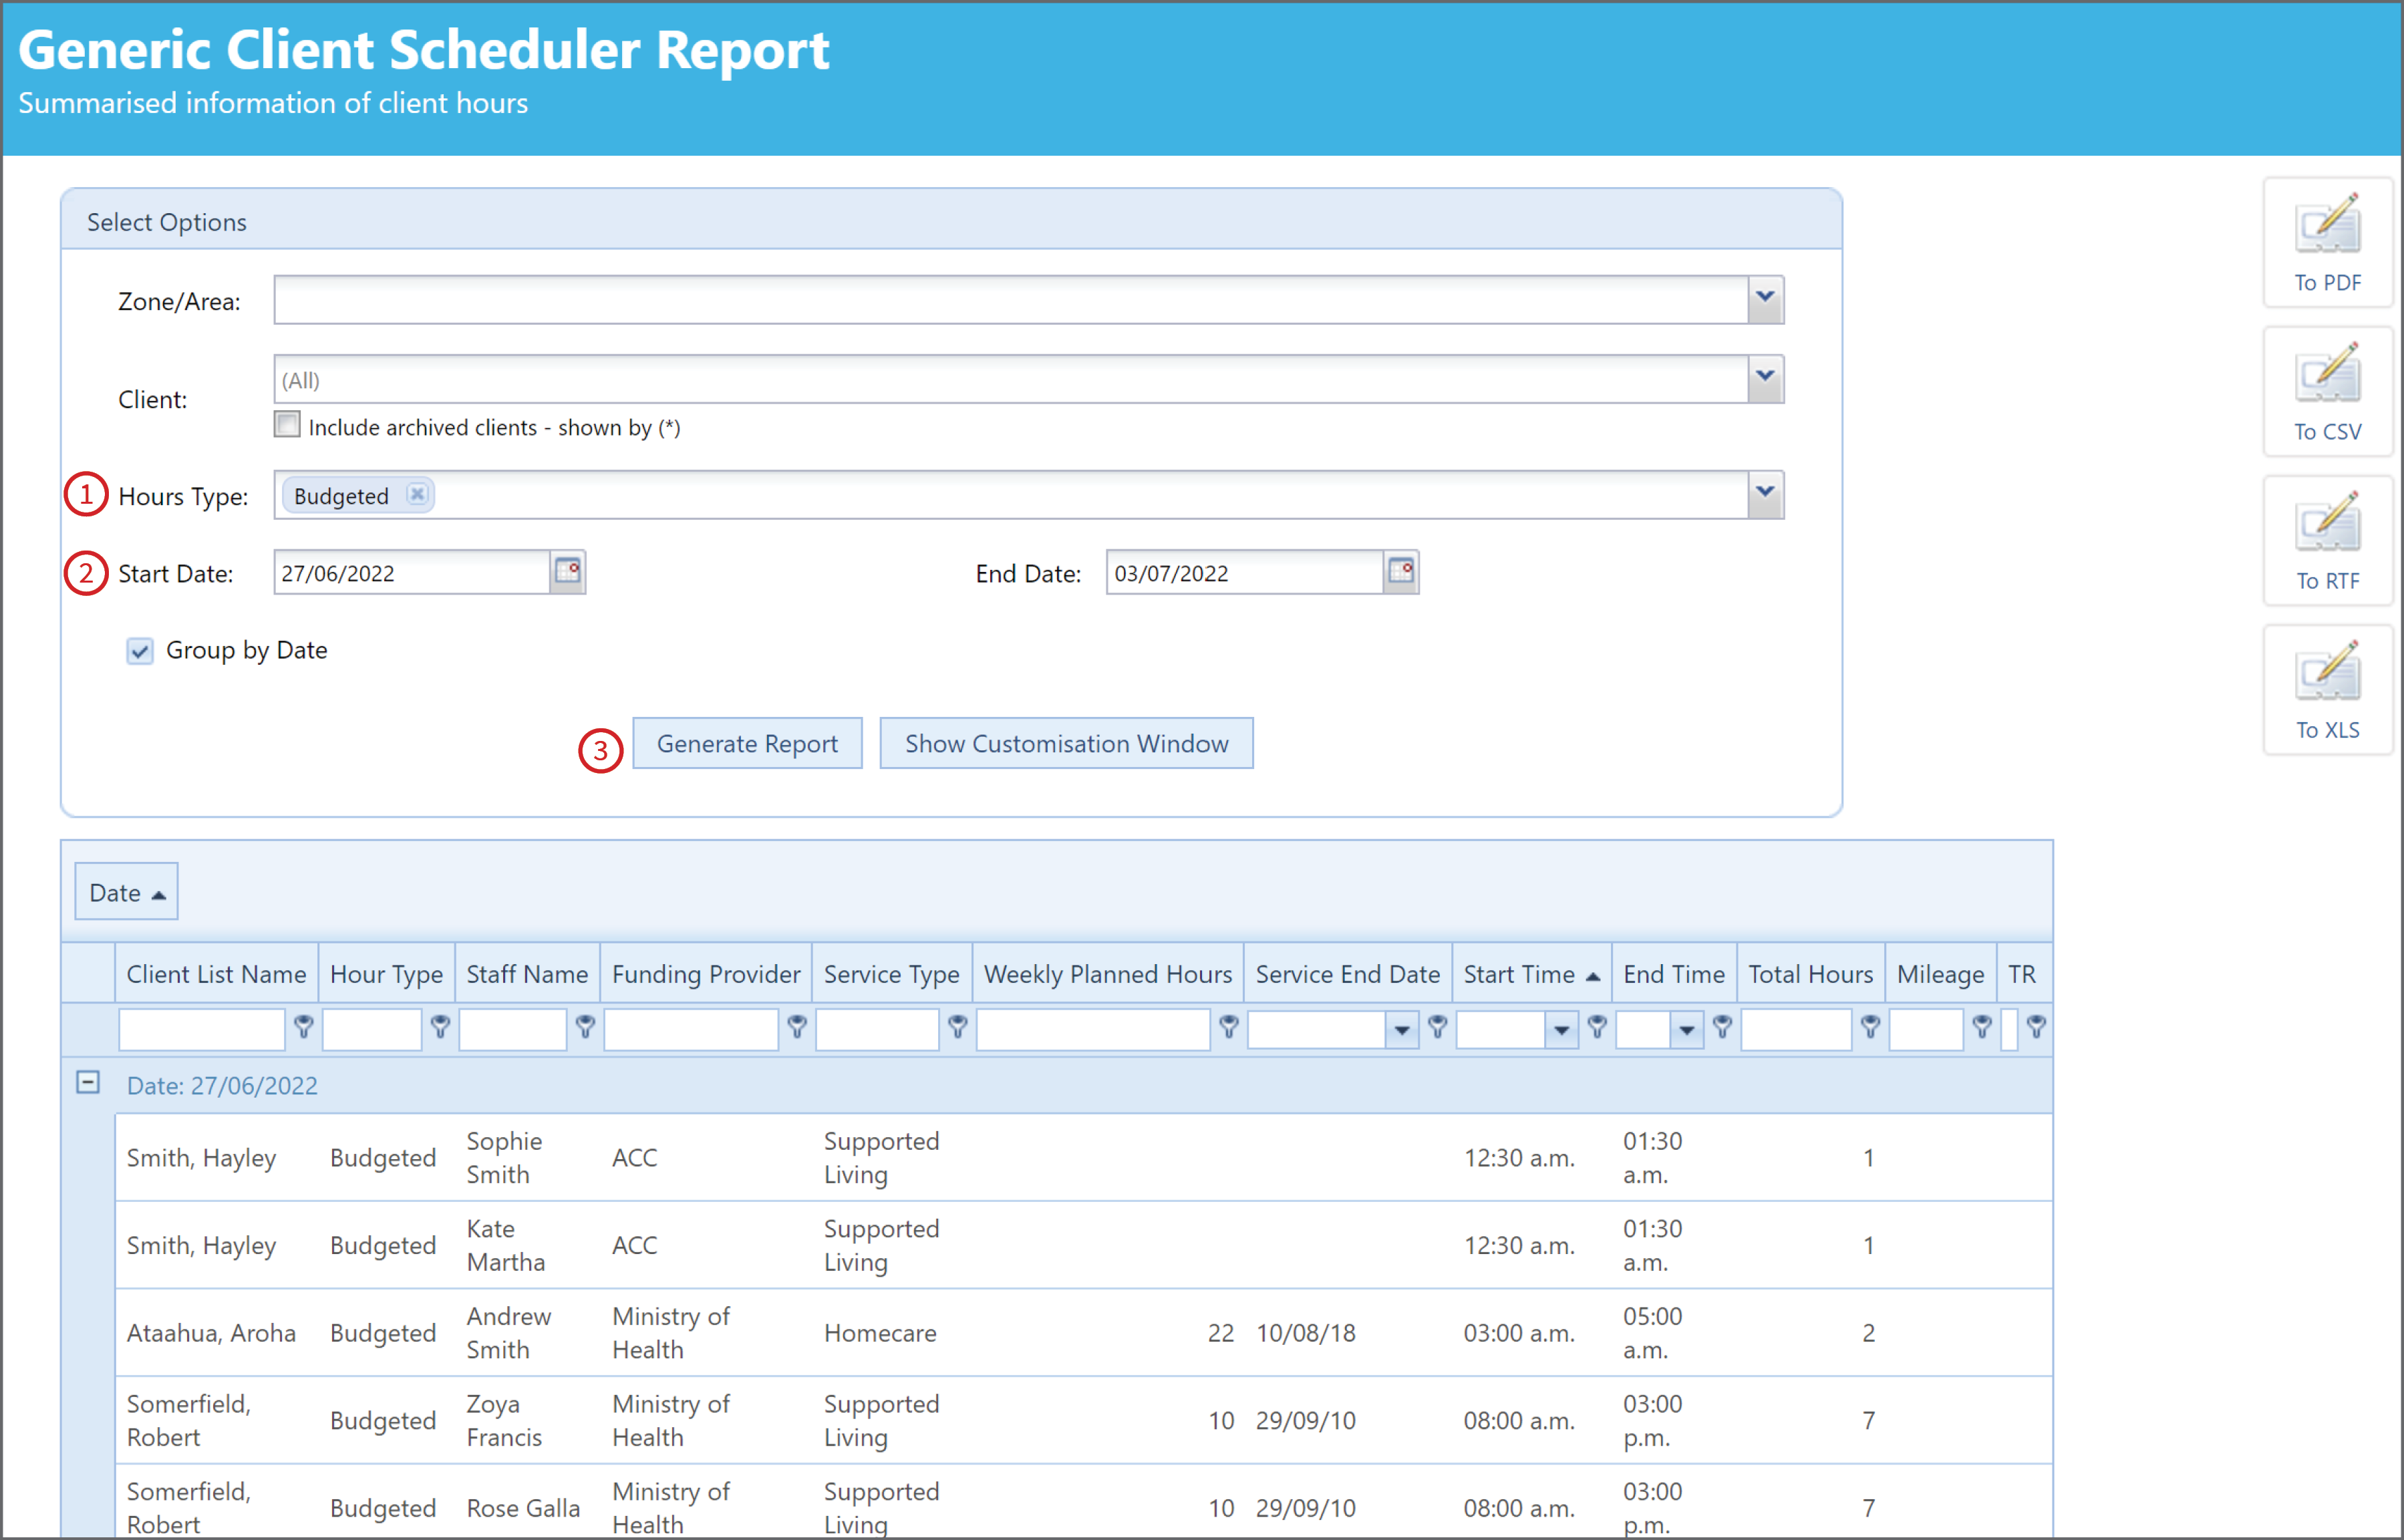Click Total Hours filter text box
Image resolution: width=2404 pixels, height=1540 pixels.
1796,1029
